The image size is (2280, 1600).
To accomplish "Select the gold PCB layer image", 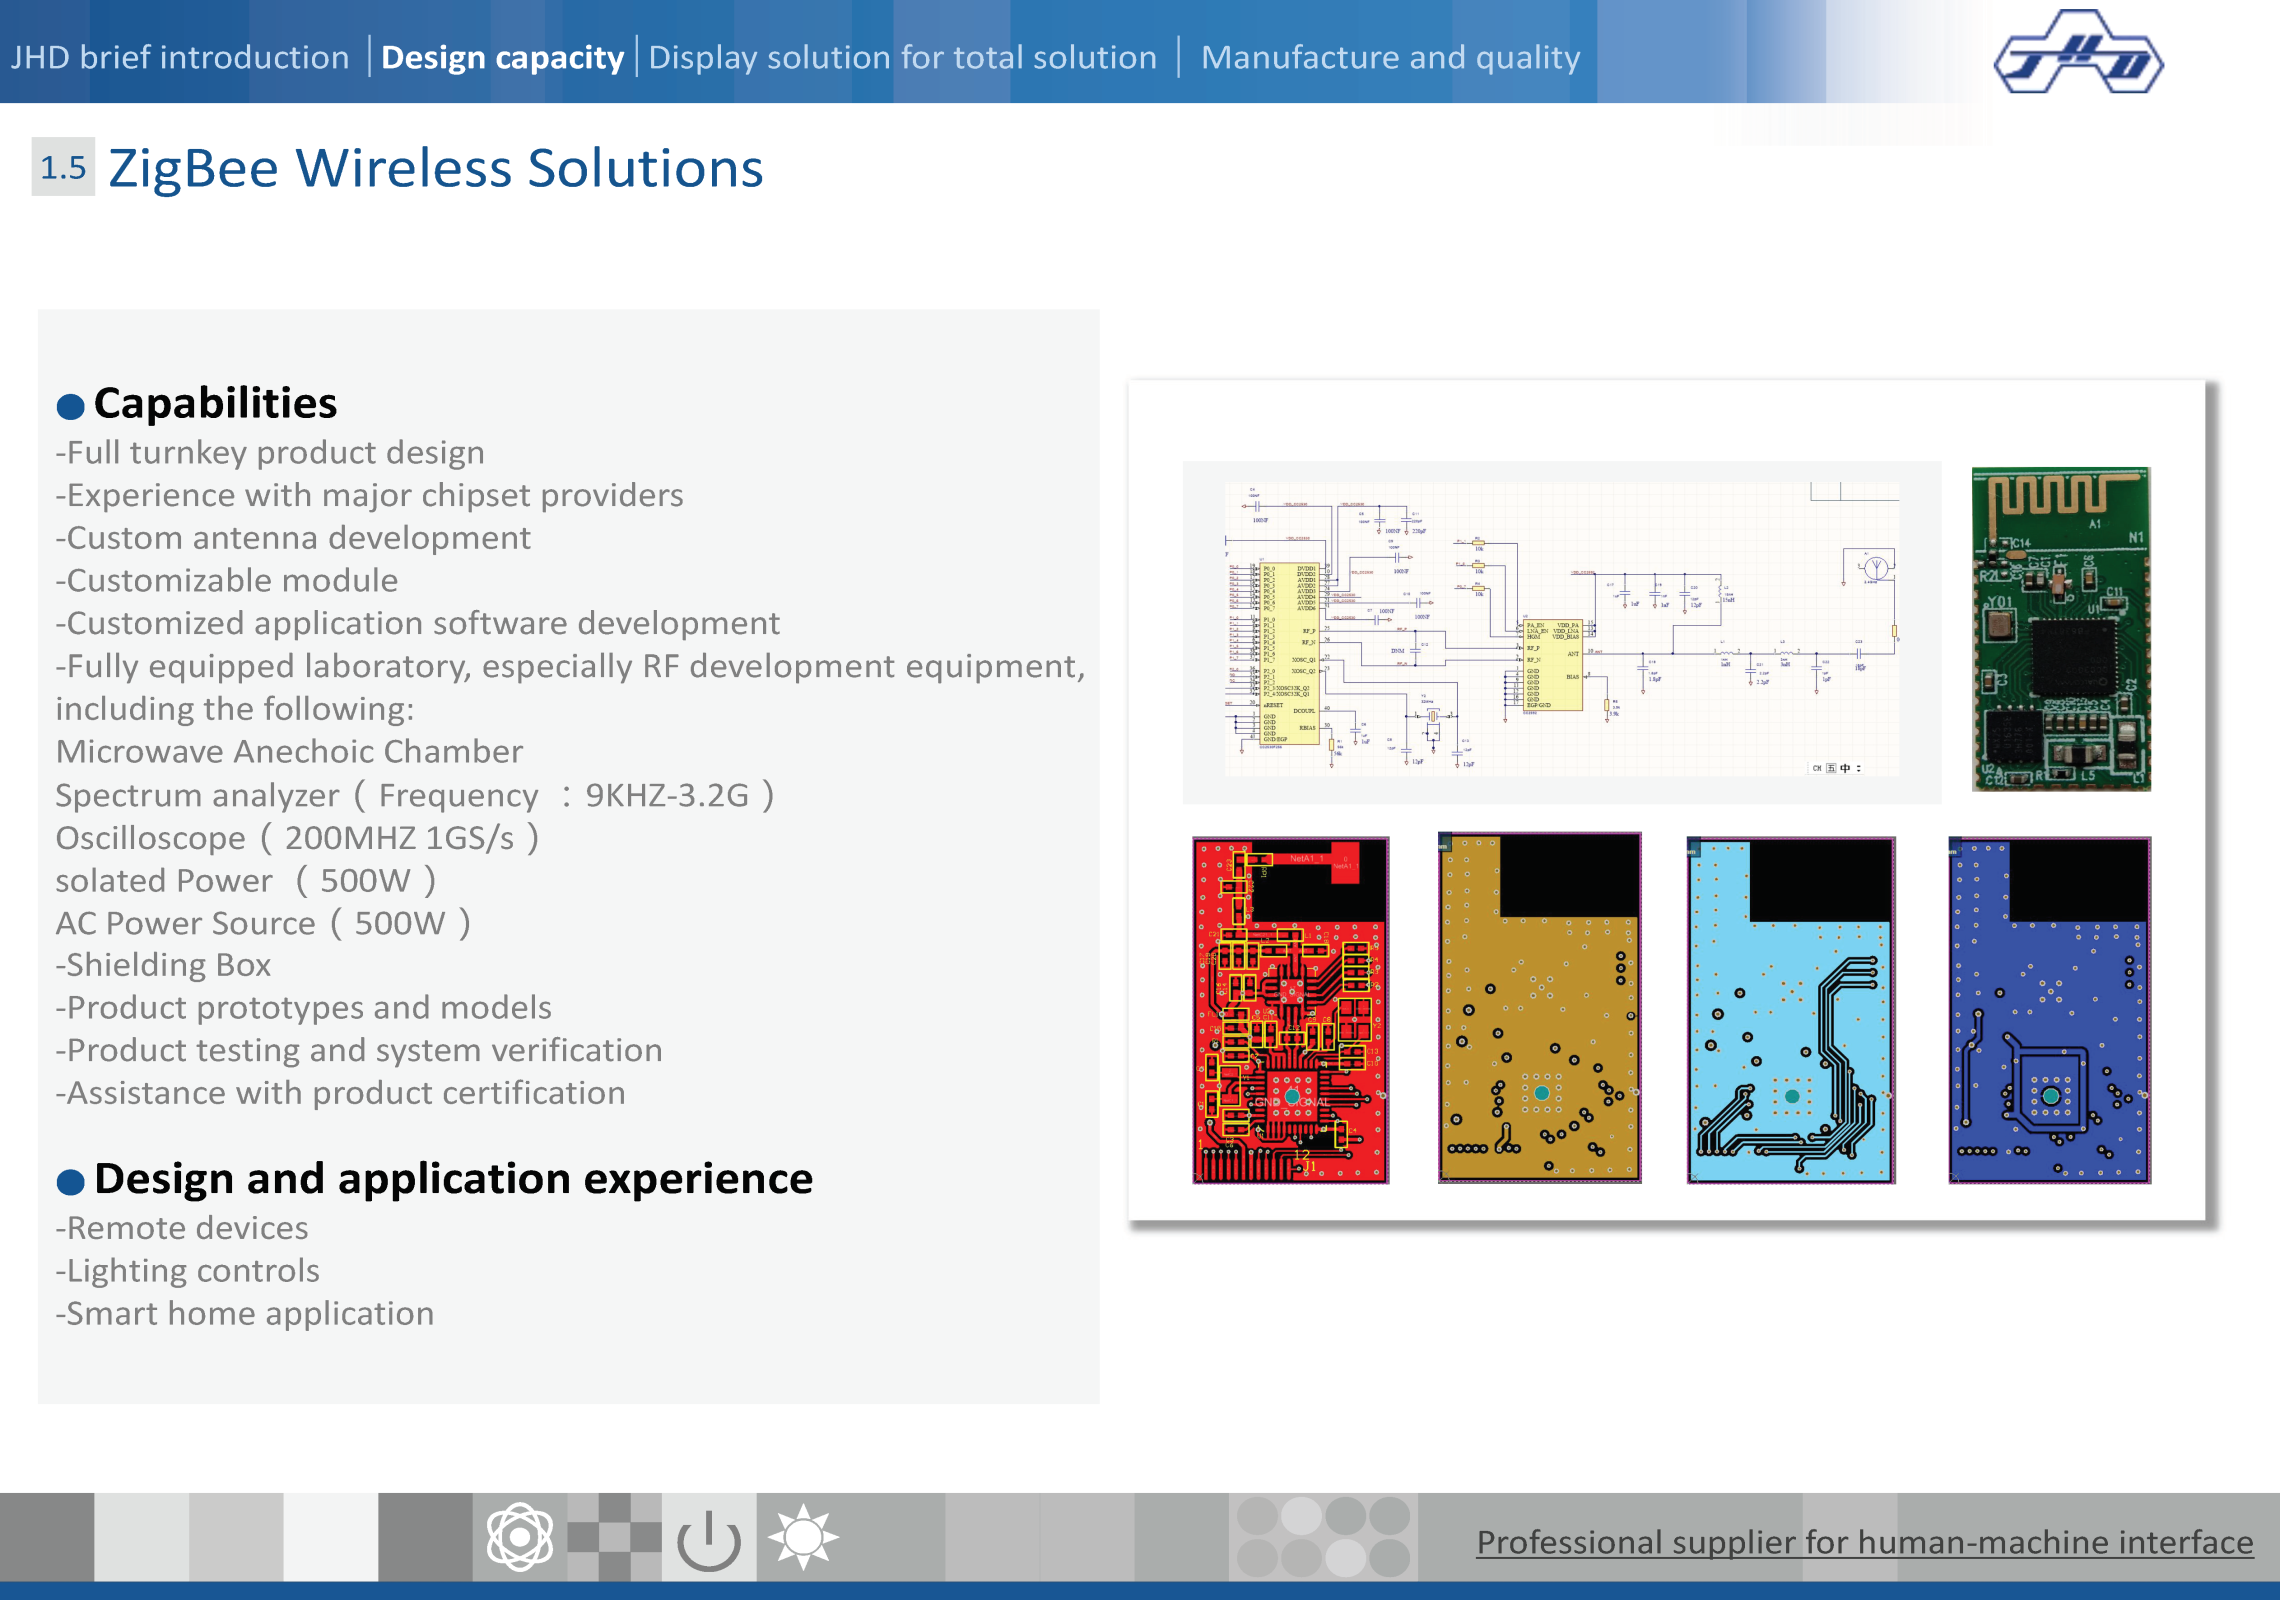I will pos(1539,1008).
